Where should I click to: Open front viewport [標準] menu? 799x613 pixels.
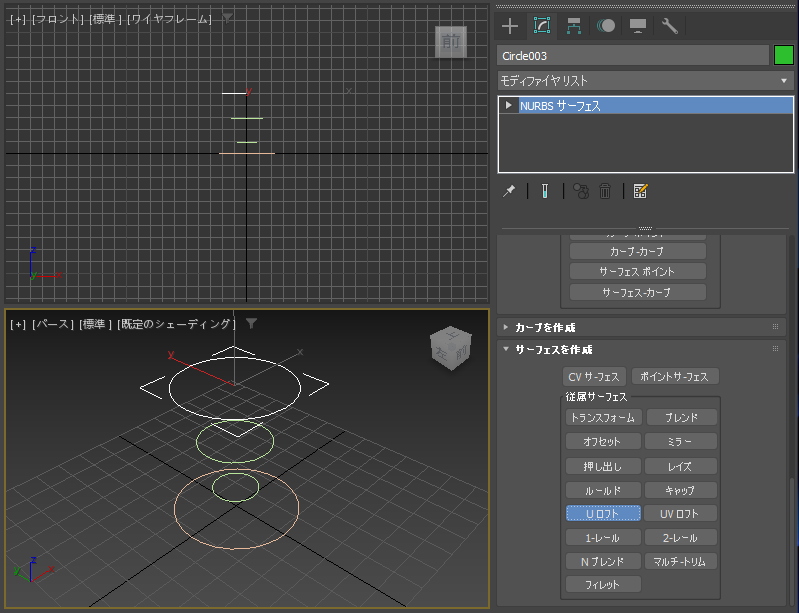point(105,19)
